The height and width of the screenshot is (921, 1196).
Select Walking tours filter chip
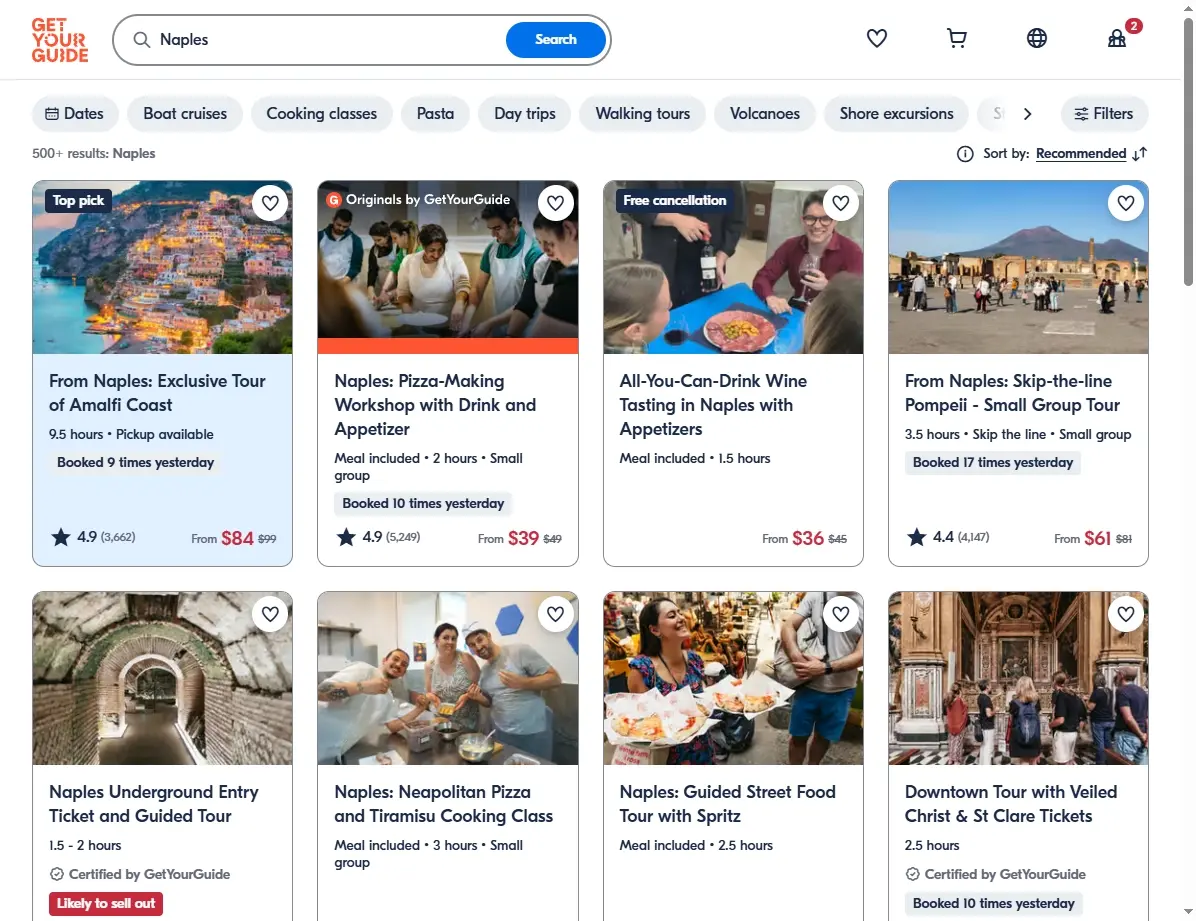click(643, 114)
